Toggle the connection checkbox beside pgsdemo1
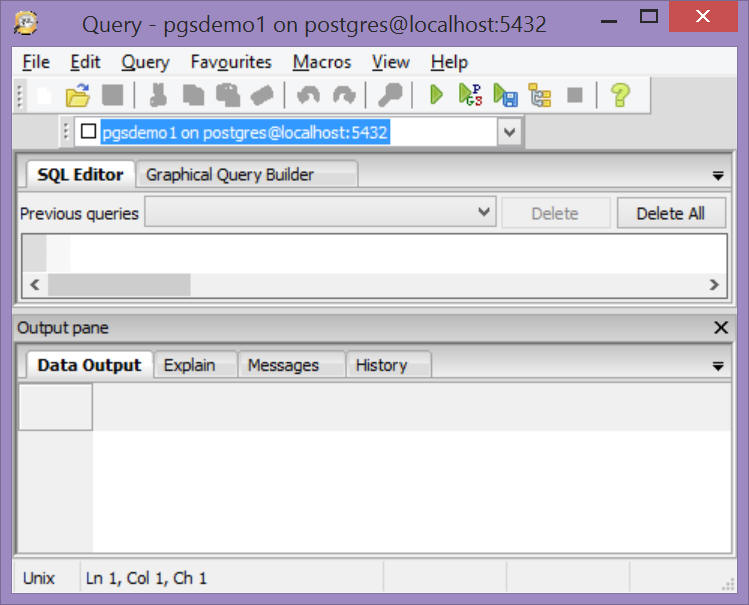 point(88,131)
